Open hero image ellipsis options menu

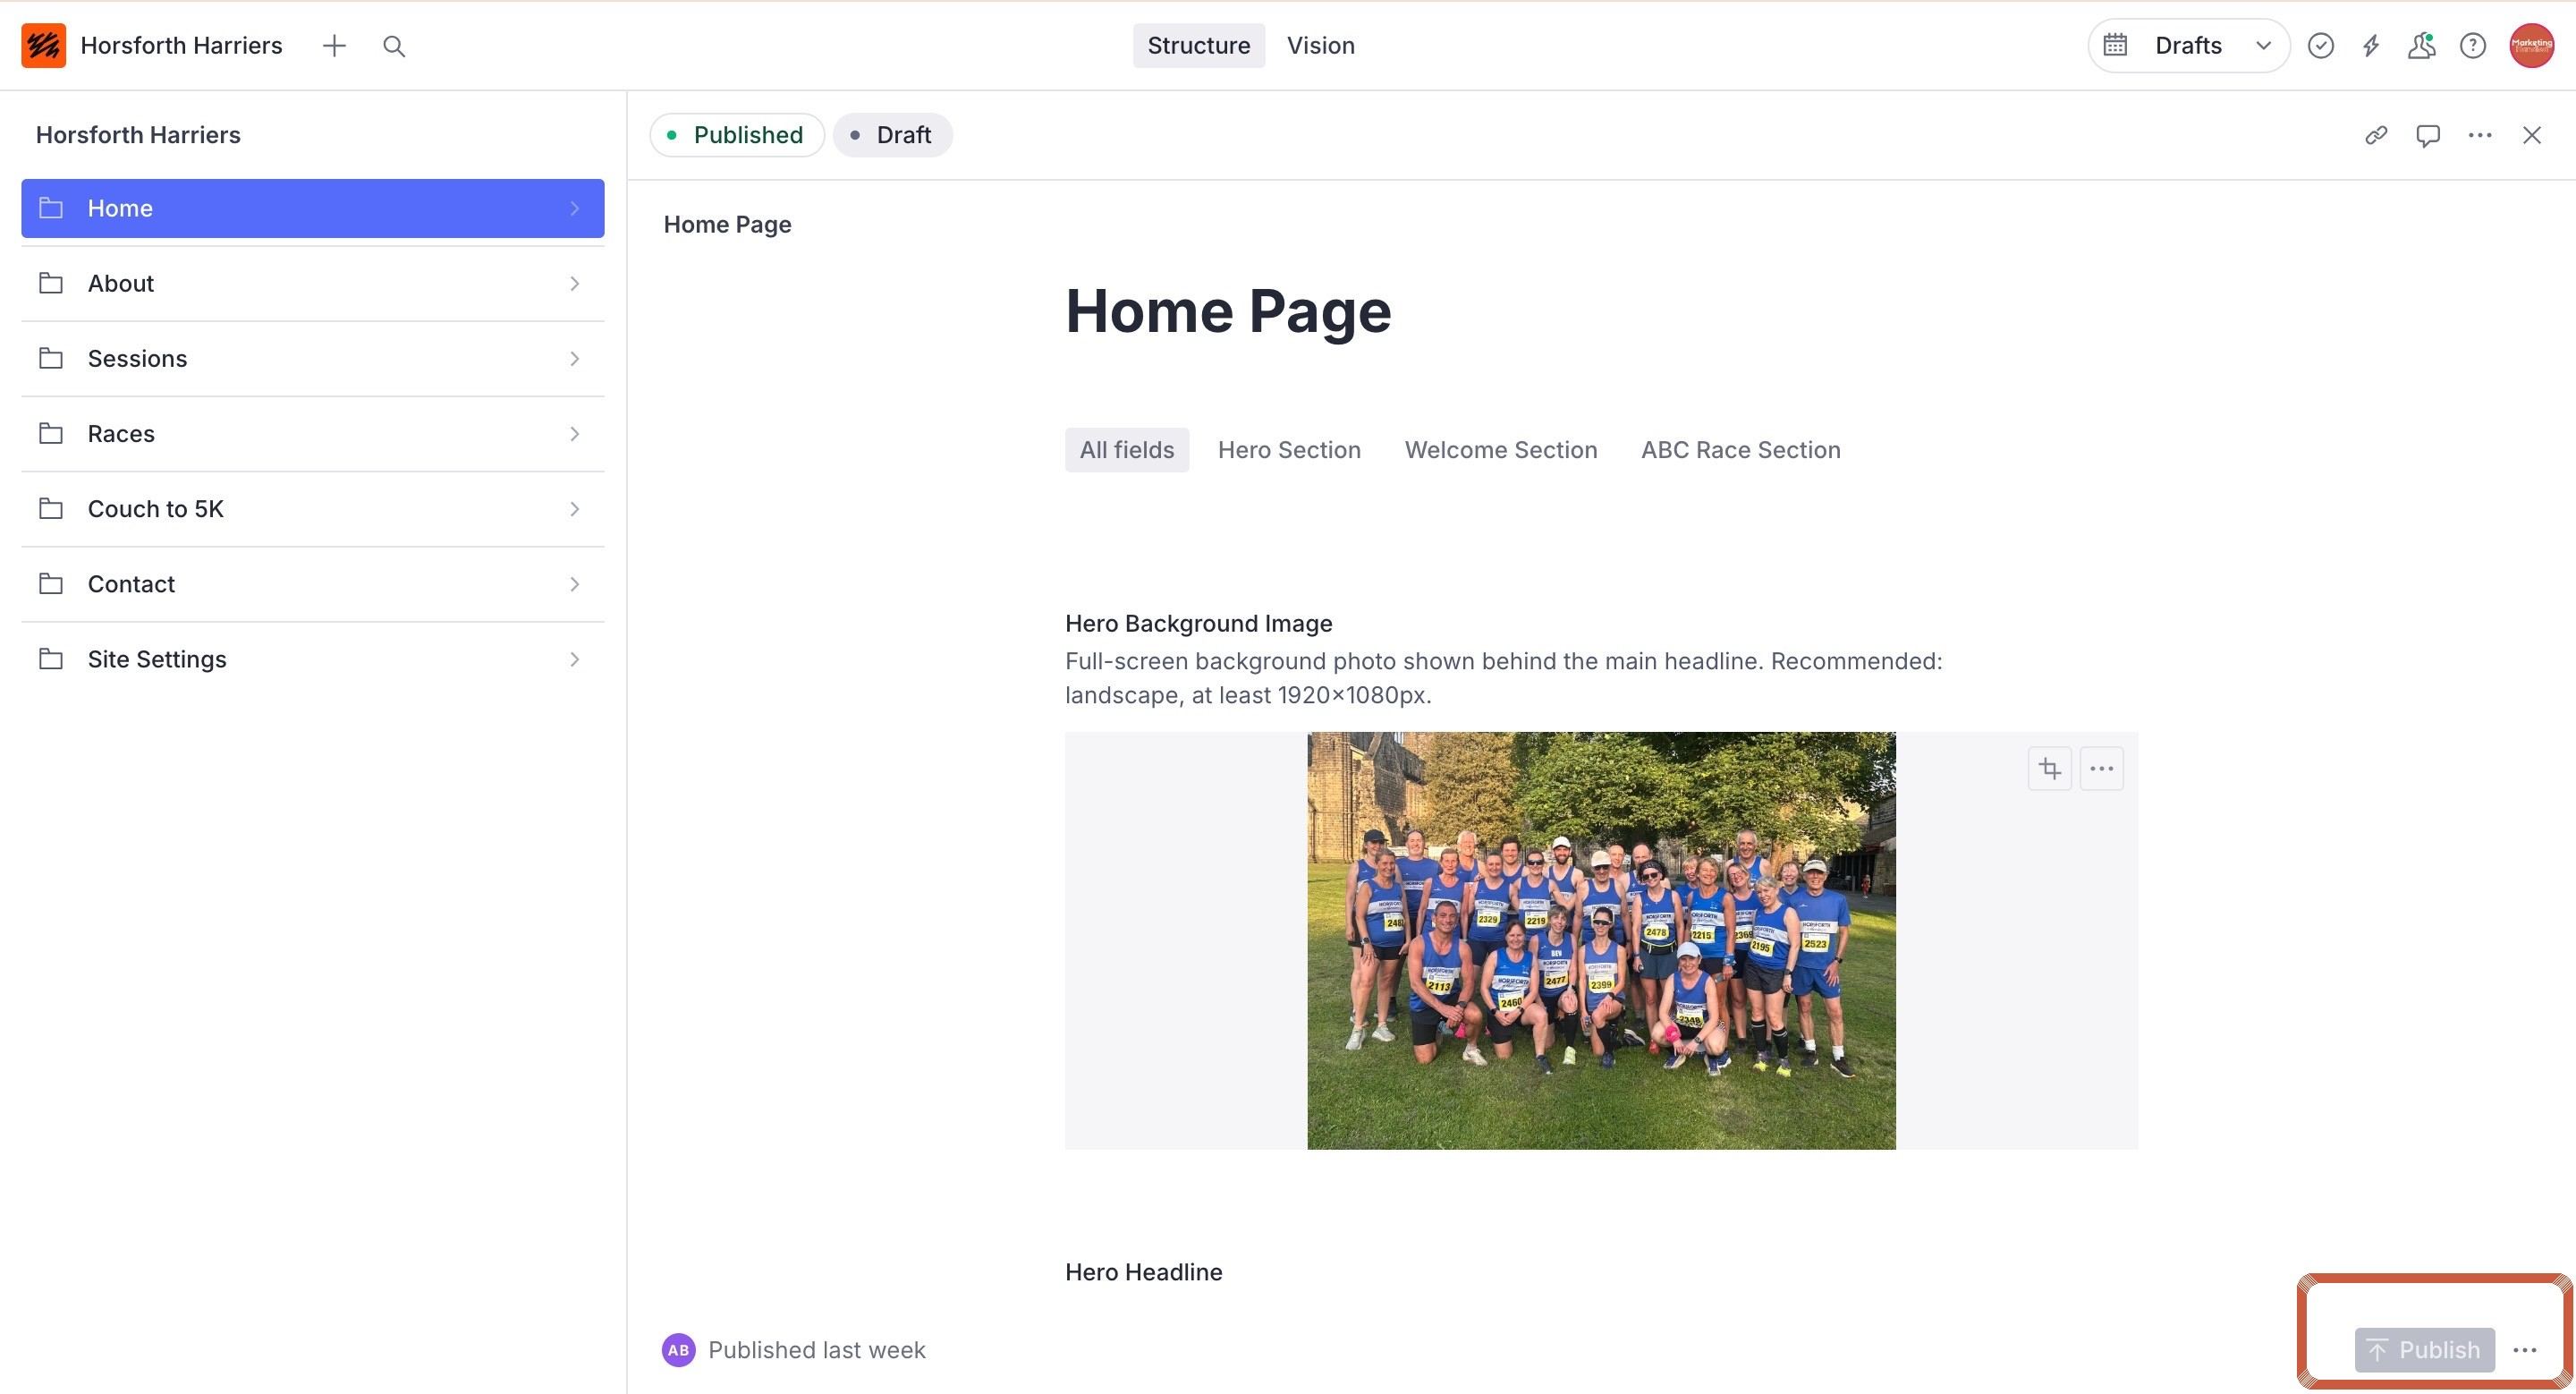pos(2102,768)
